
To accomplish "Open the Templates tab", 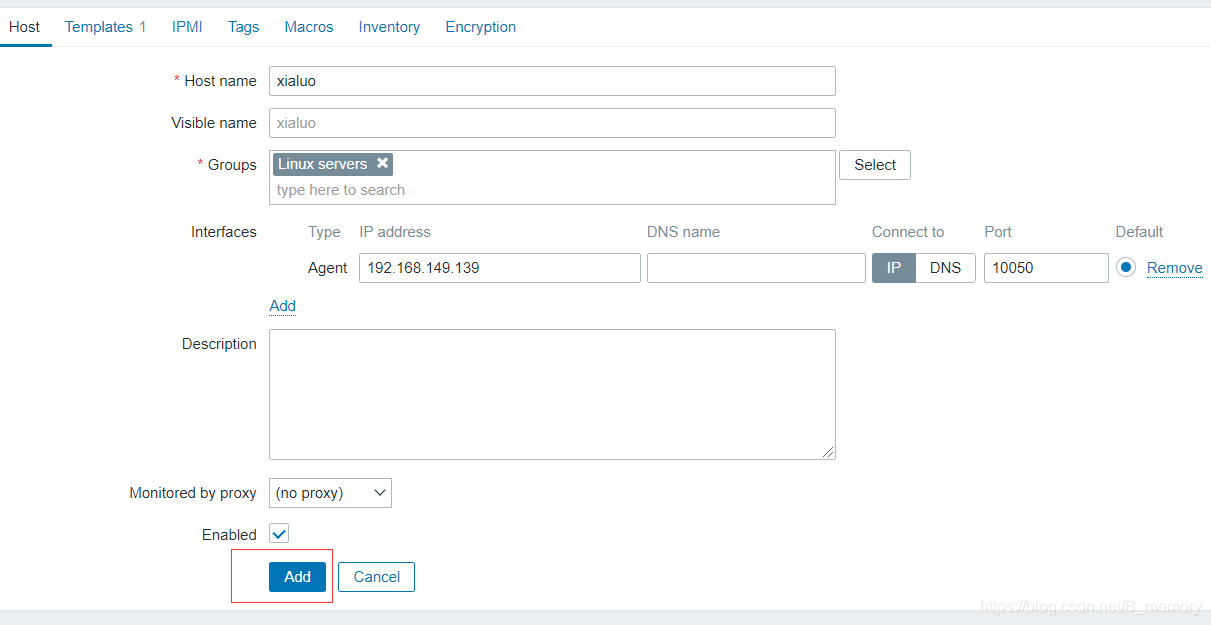I will pyautogui.click(x=106, y=27).
